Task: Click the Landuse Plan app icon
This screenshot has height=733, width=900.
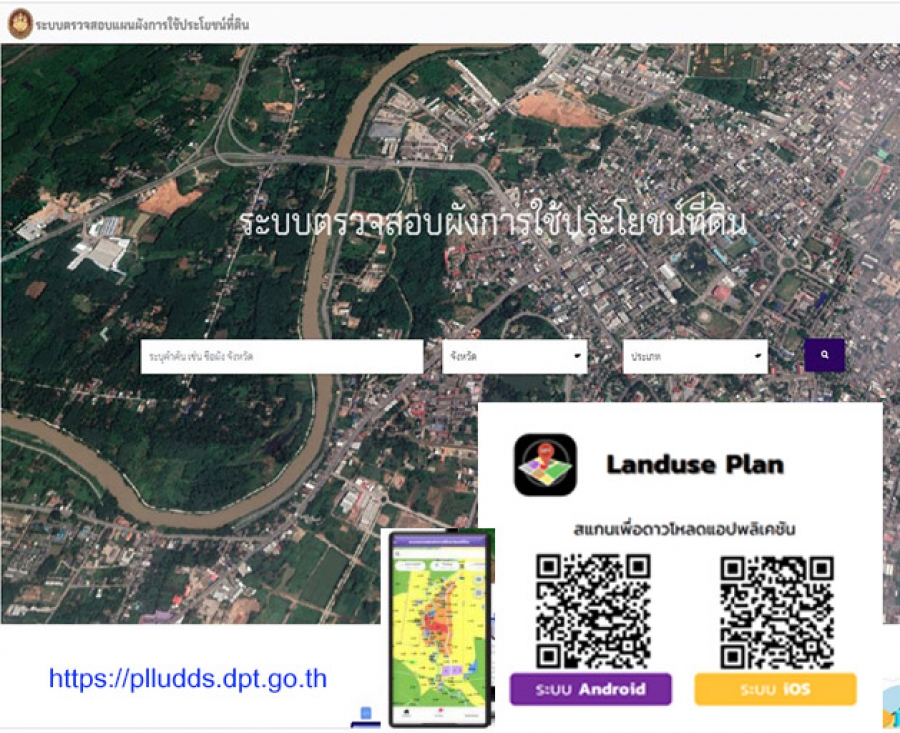Action: [x=545, y=464]
